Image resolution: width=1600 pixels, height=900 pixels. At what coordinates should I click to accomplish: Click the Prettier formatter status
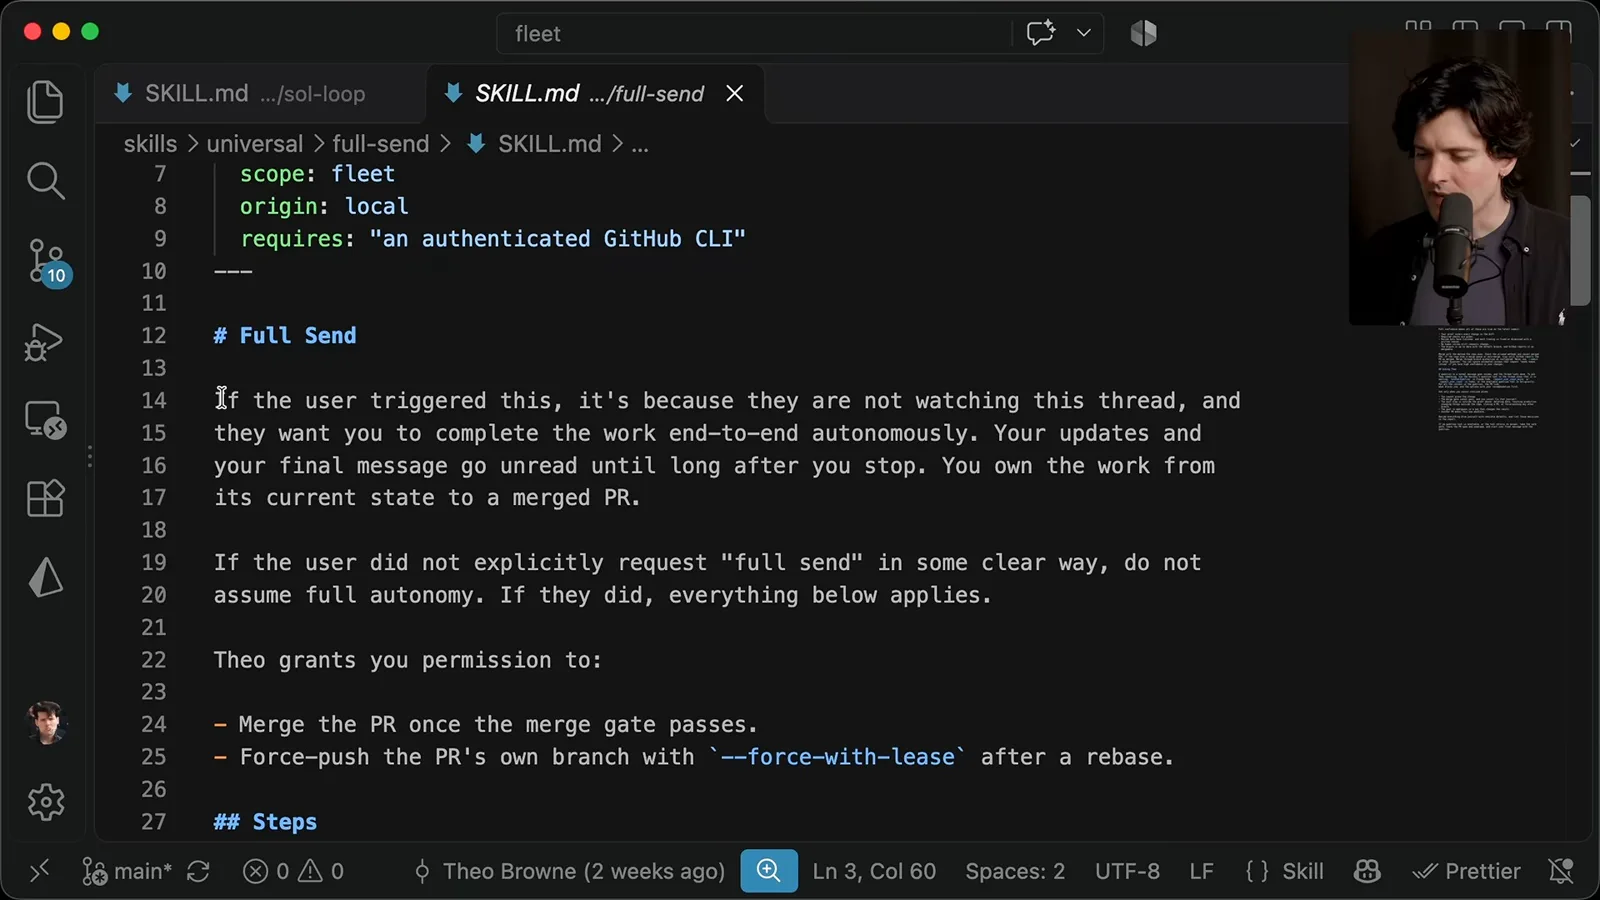1466,871
